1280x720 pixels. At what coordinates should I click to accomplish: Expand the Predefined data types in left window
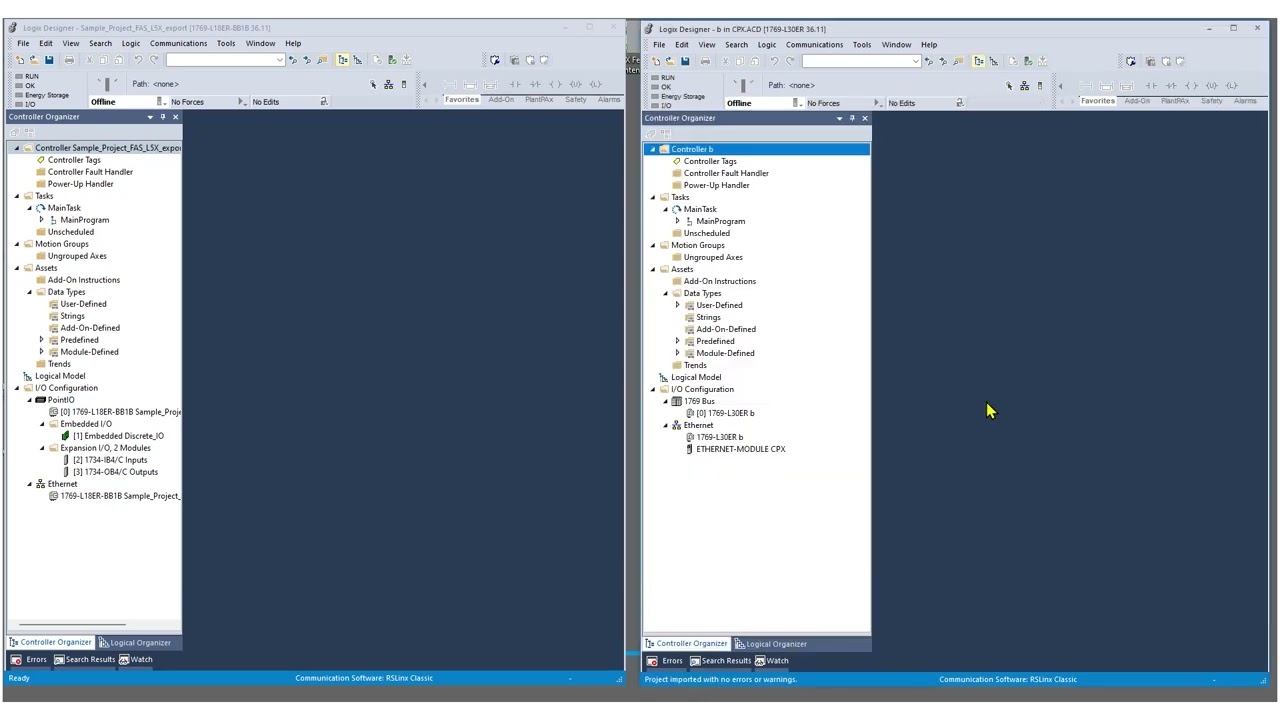tap(41, 340)
